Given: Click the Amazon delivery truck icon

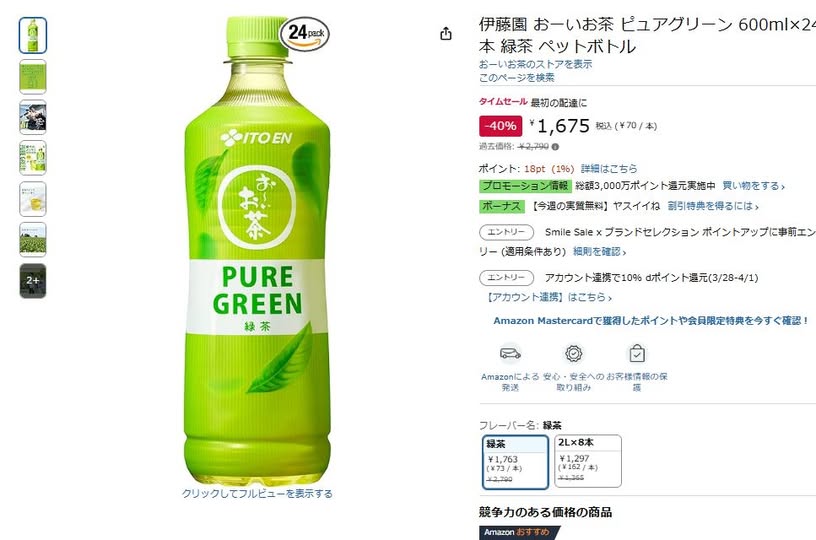Looking at the screenshot, I should 510,354.
